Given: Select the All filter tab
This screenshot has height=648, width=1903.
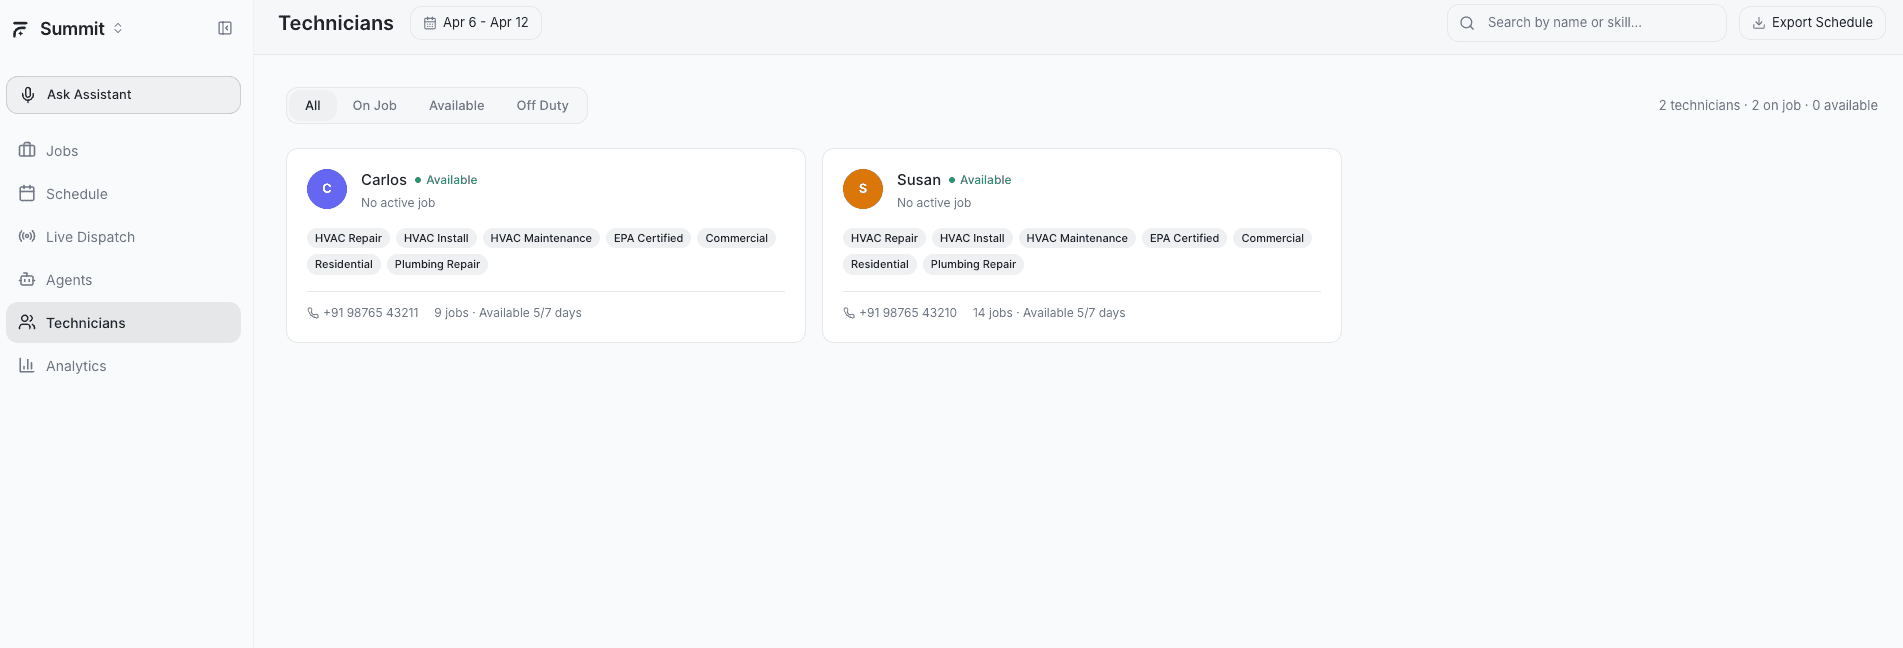Looking at the screenshot, I should (313, 106).
